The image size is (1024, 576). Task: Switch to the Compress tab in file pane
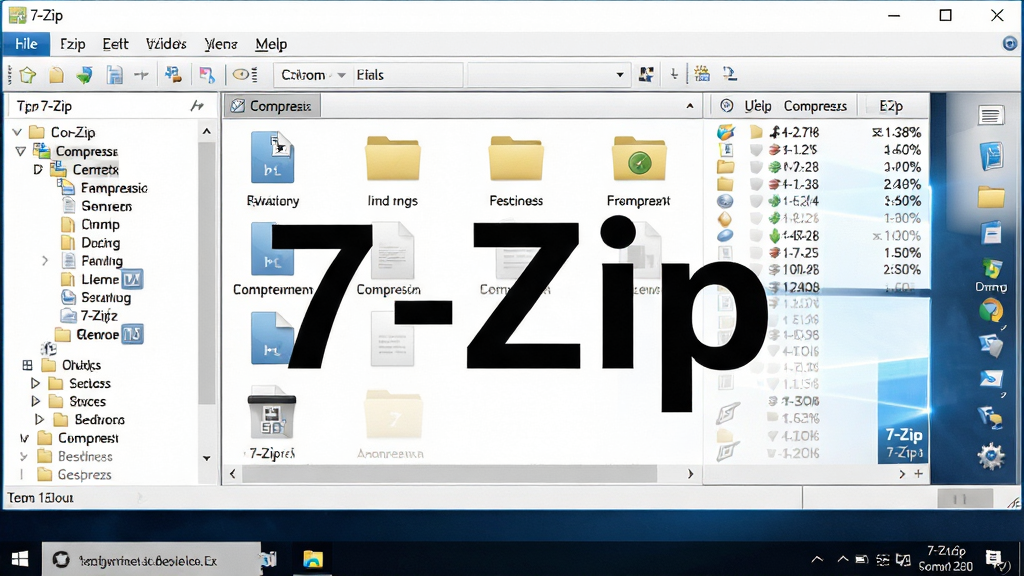272,106
